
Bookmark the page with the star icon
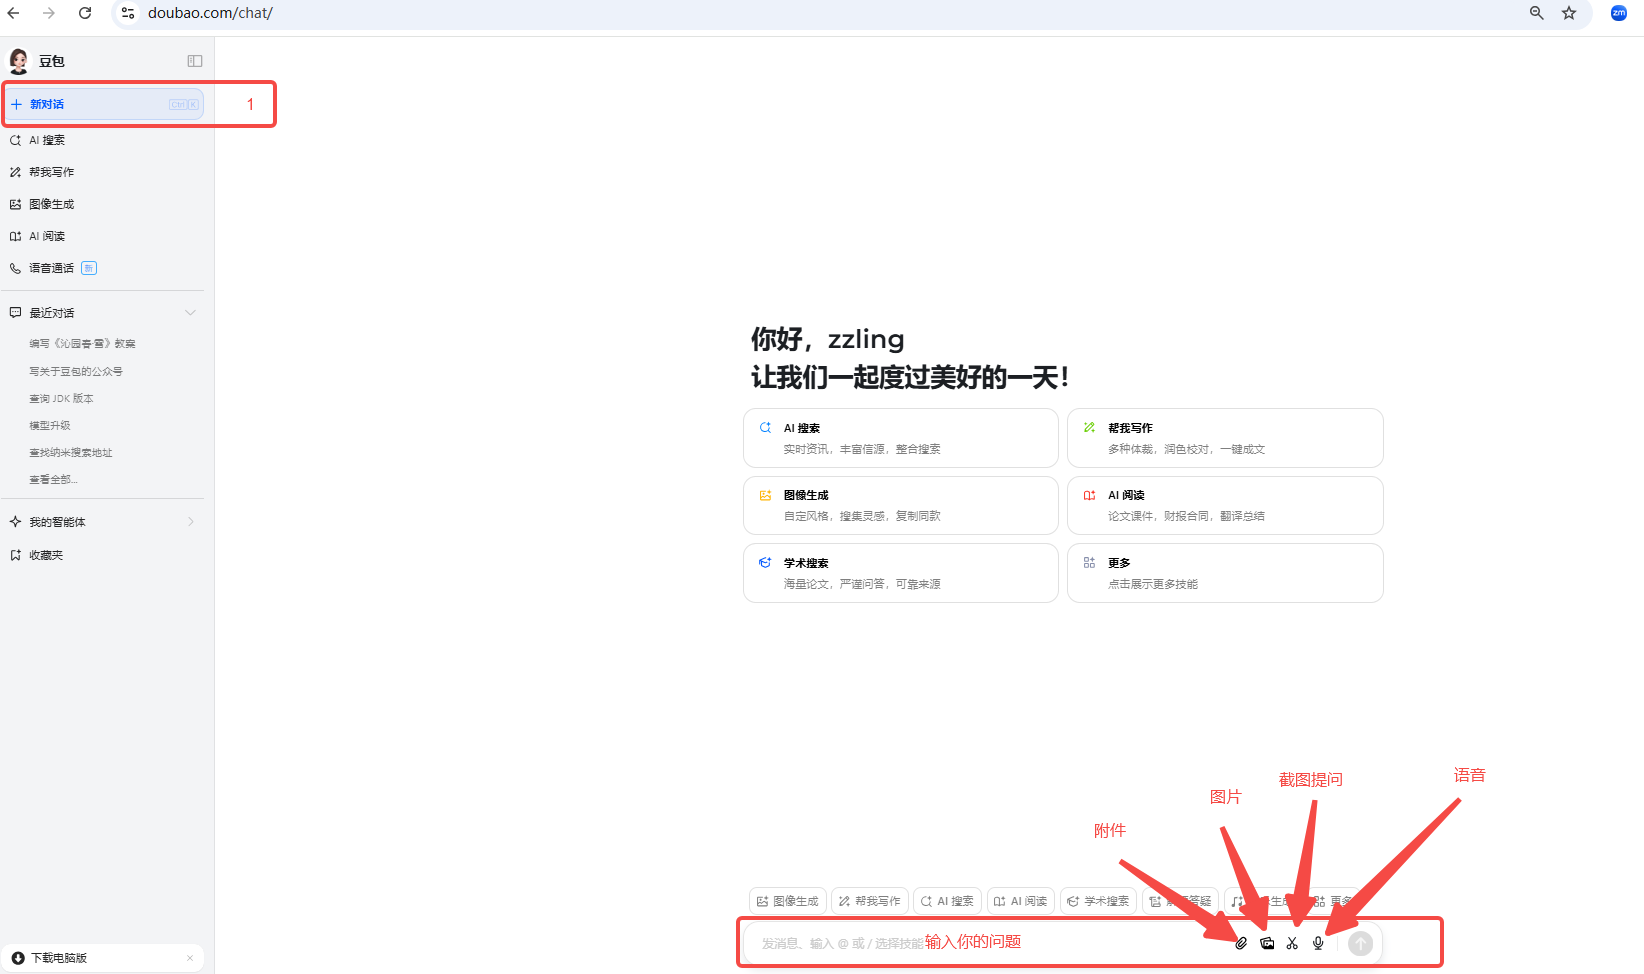[1569, 13]
